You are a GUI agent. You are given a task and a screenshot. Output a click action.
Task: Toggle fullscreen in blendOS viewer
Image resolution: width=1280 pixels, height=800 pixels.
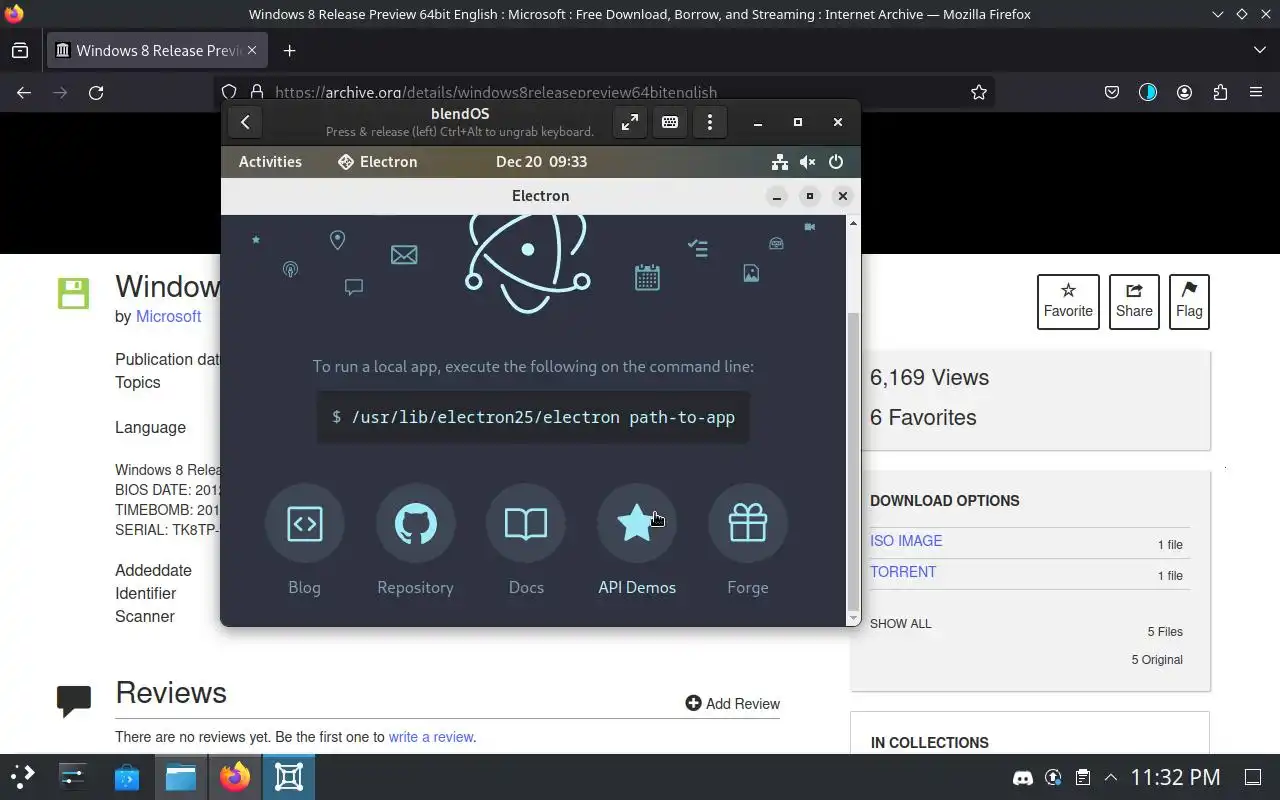[x=630, y=122]
